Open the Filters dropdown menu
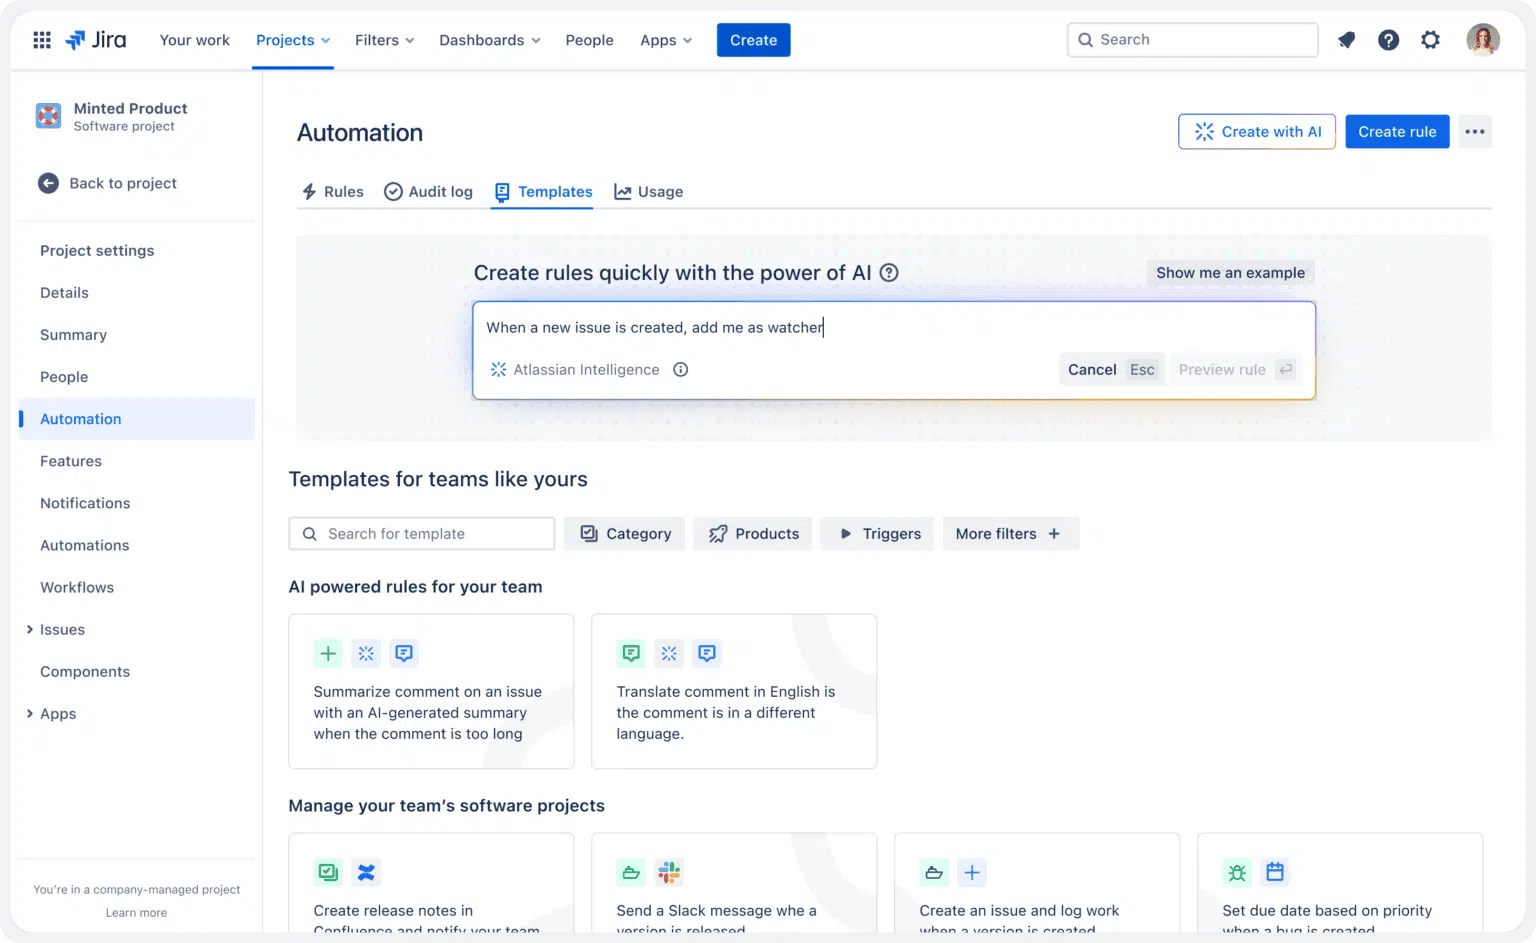1536x943 pixels. coord(384,40)
